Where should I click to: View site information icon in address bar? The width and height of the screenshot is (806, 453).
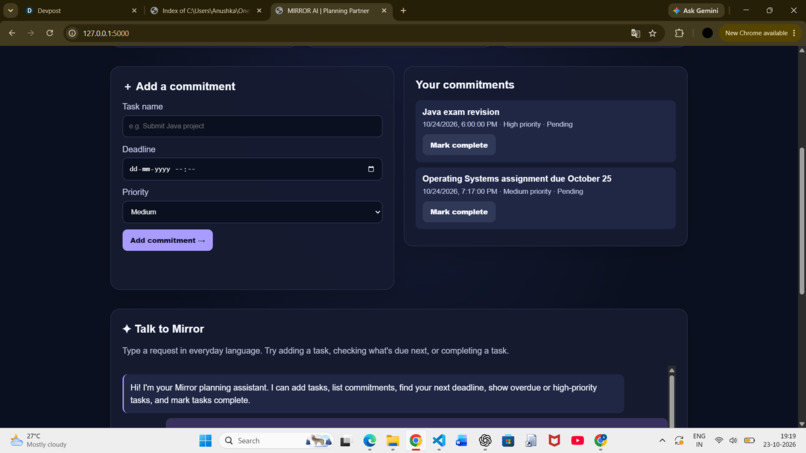[72, 33]
